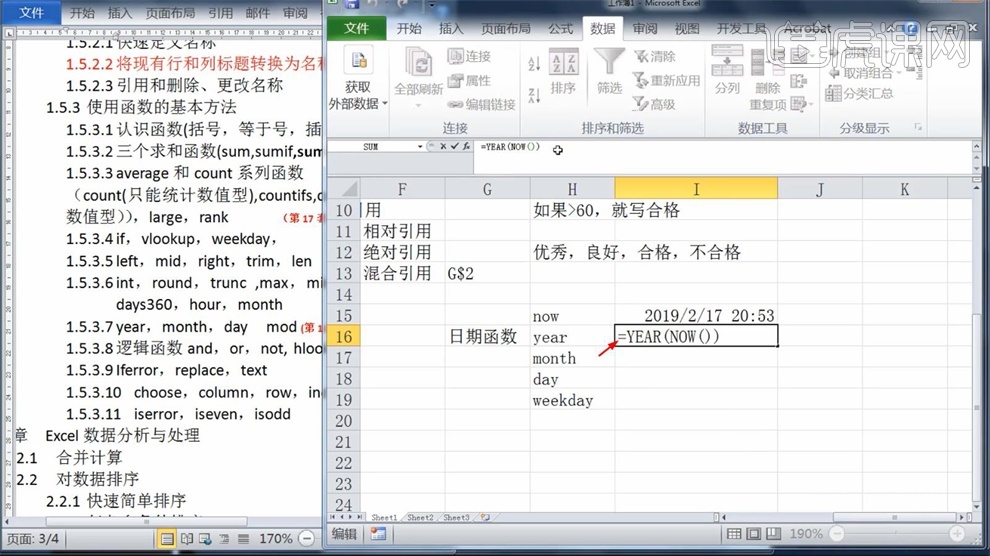Switch to Excel Developer (开发工具) tab
This screenshot has height=556, width=990.
(741, 28)
